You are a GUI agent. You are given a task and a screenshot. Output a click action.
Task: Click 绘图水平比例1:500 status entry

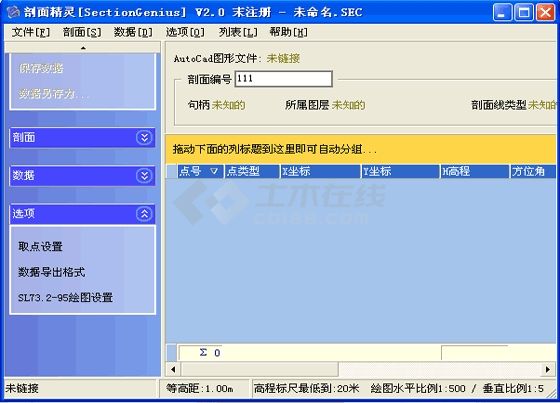tap(418, 388)
